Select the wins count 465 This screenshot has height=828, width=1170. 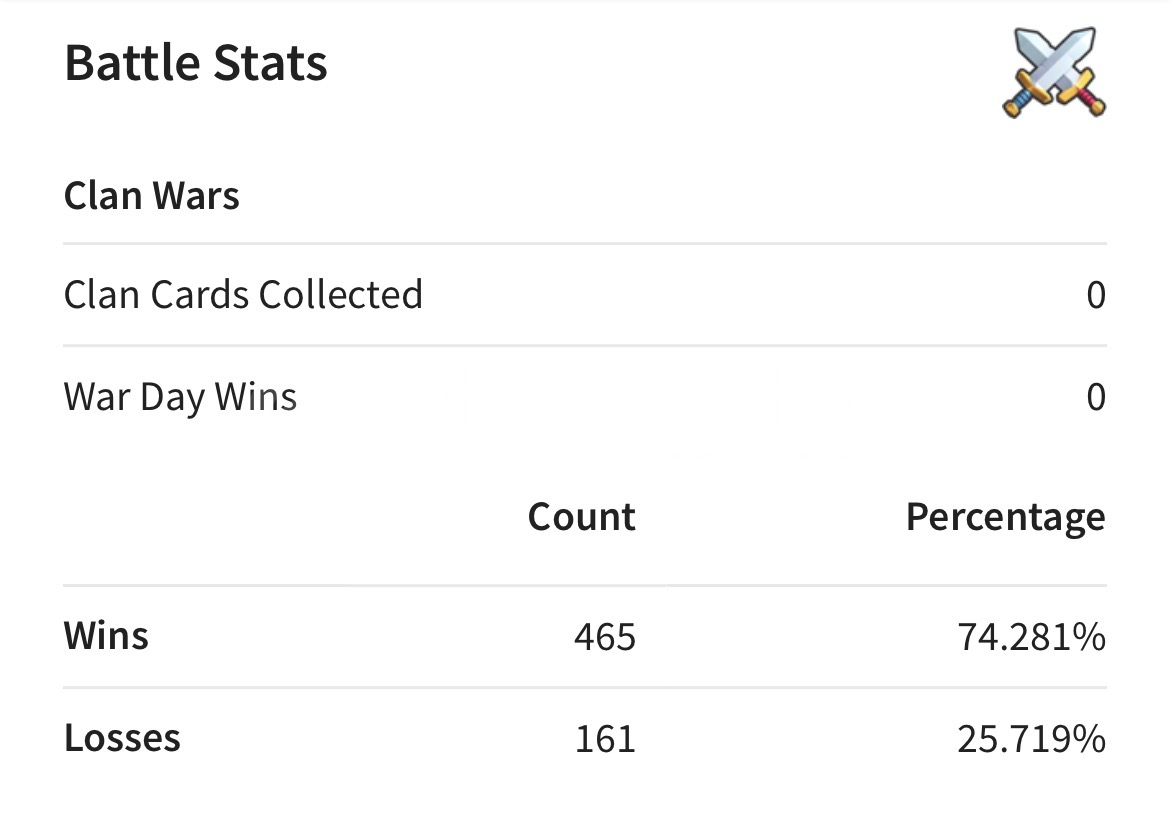pos(605,637)
